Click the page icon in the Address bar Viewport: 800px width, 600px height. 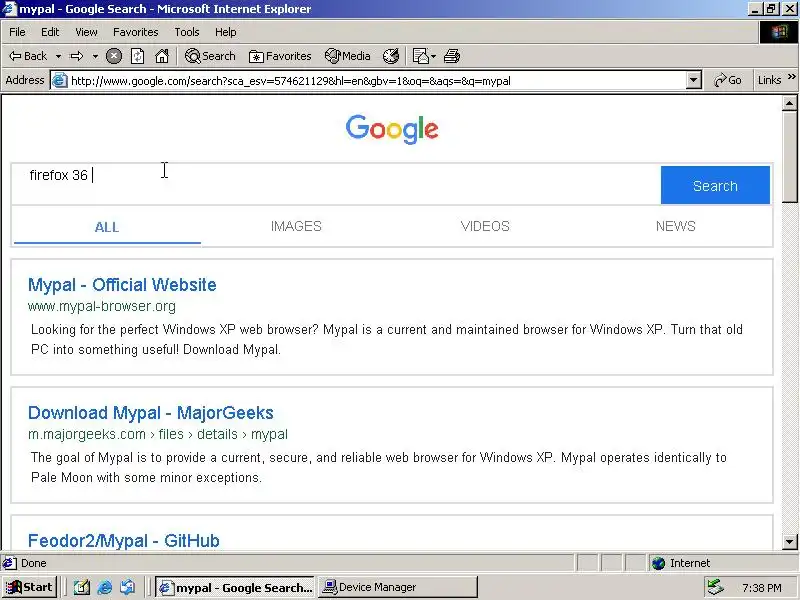[x=60, y=81]
